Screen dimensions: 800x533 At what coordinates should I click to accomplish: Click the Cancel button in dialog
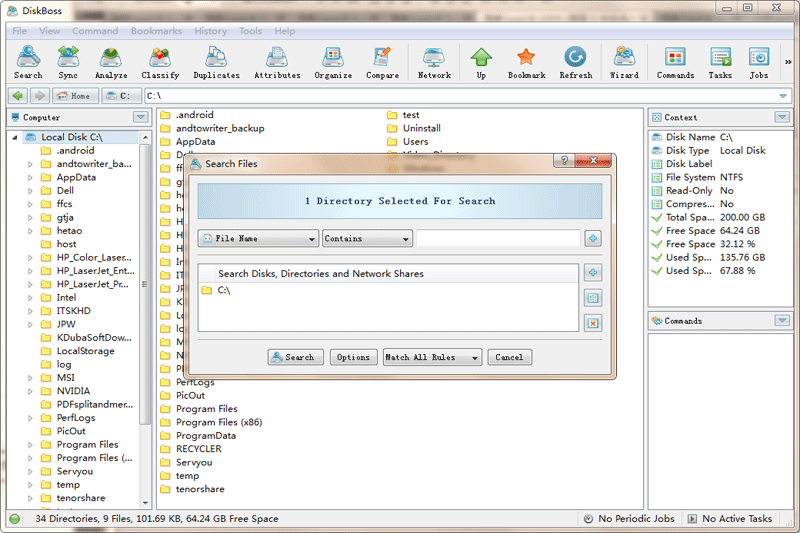(509, 357)
